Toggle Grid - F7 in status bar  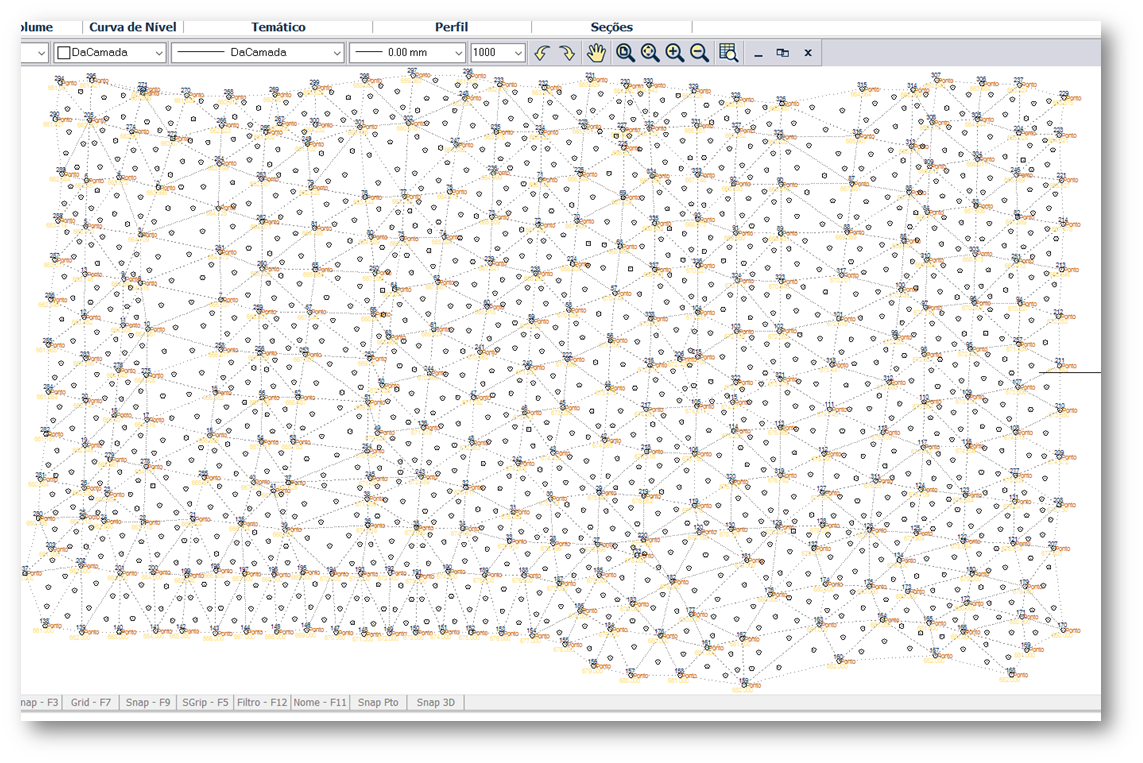(91, 703)
